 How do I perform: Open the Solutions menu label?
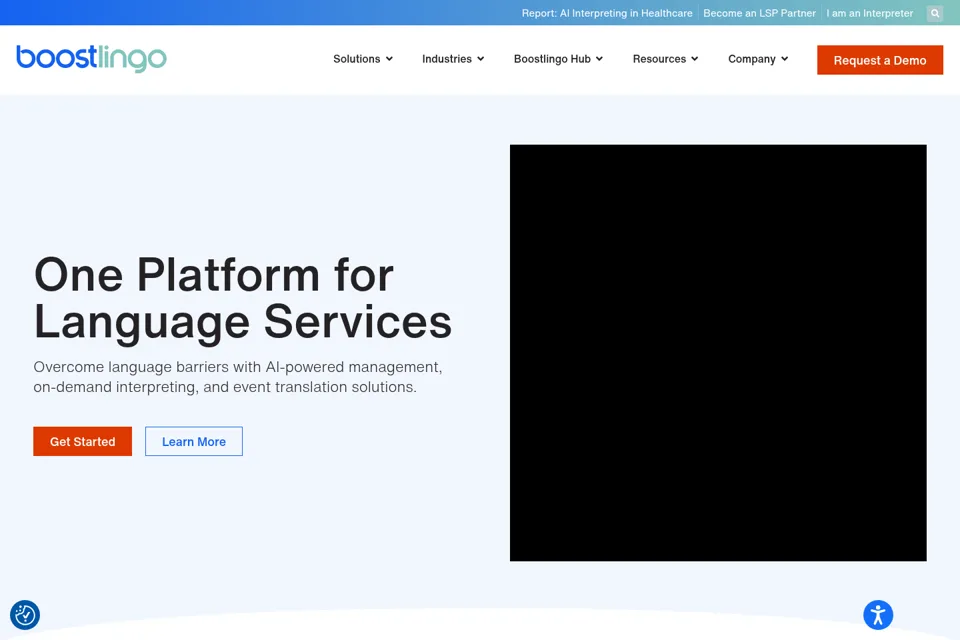pos(356,59)
